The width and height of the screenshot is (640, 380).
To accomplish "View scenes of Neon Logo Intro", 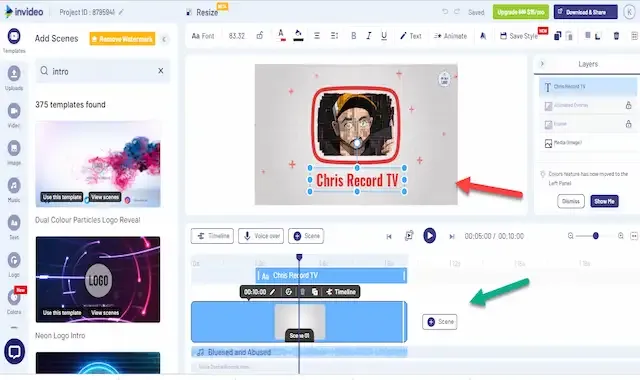I will click(105, 313).
